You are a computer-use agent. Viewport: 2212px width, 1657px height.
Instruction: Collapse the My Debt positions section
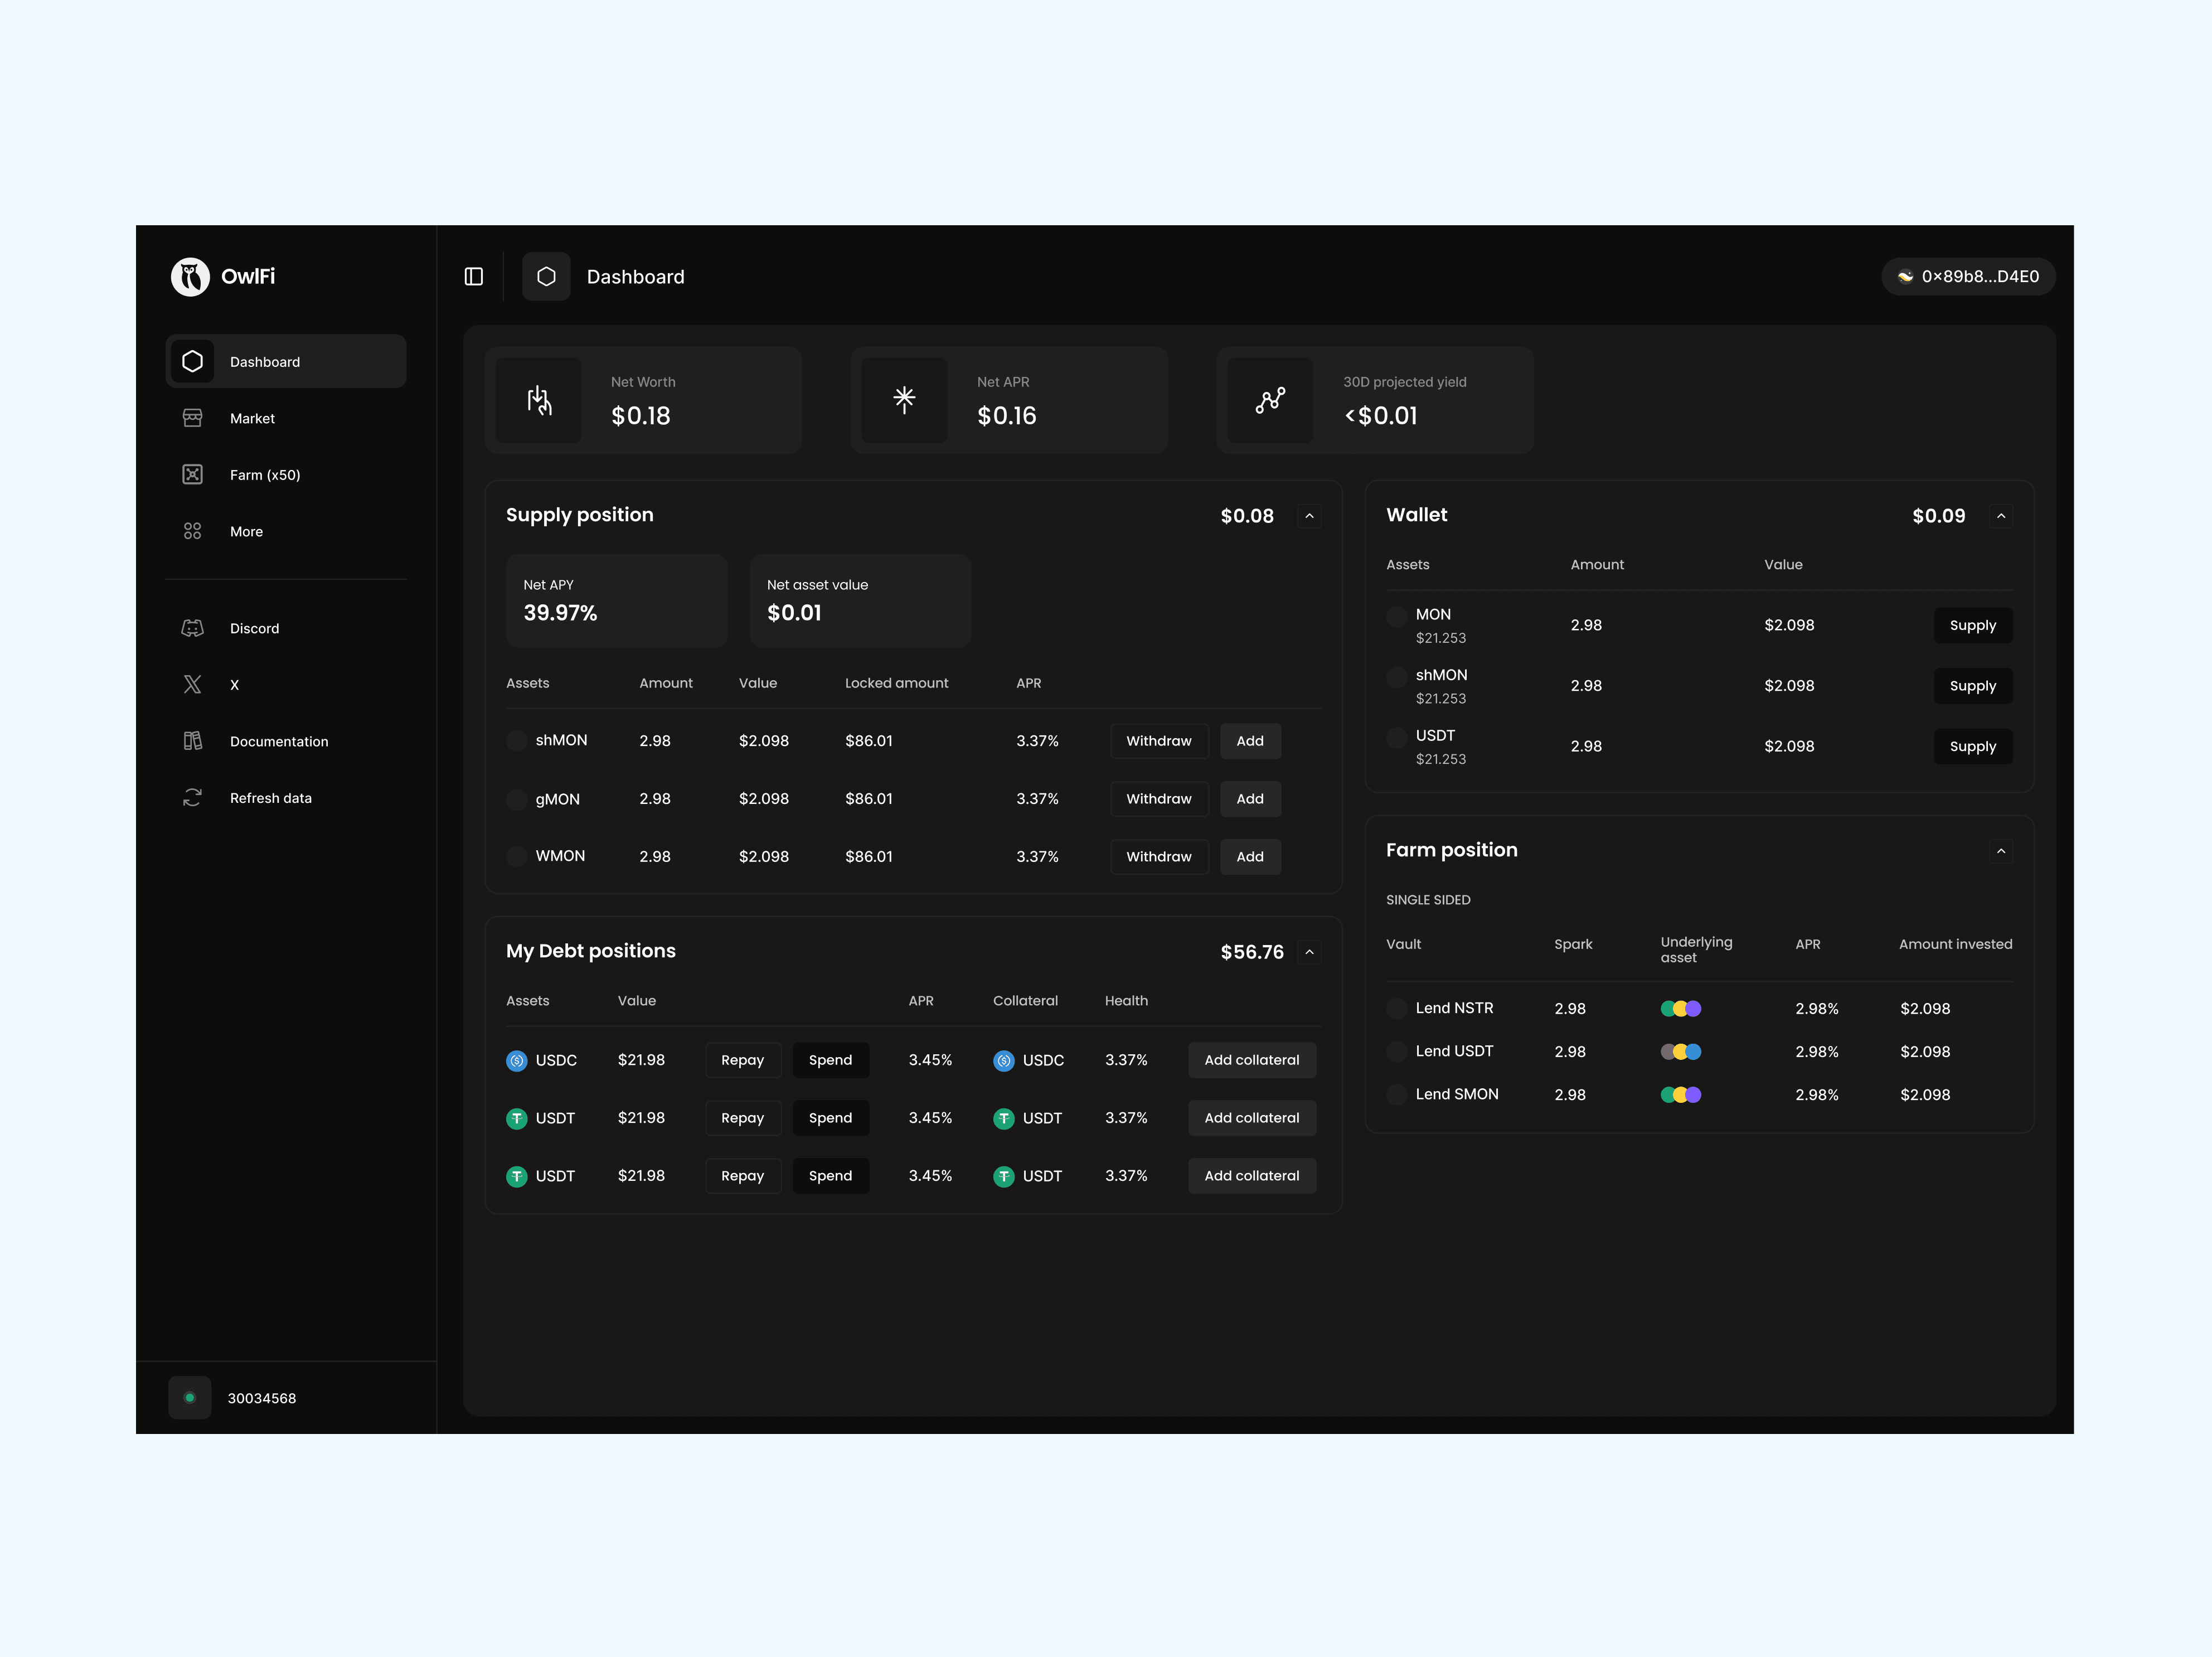coord(1309,952)
